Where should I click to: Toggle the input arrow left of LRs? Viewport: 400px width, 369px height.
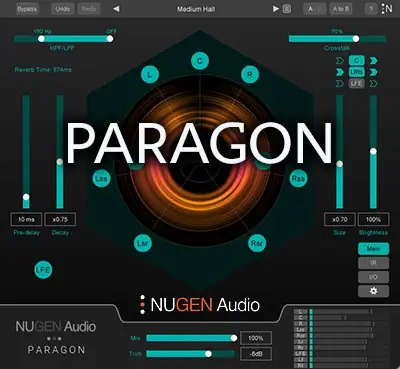[339, 72]
